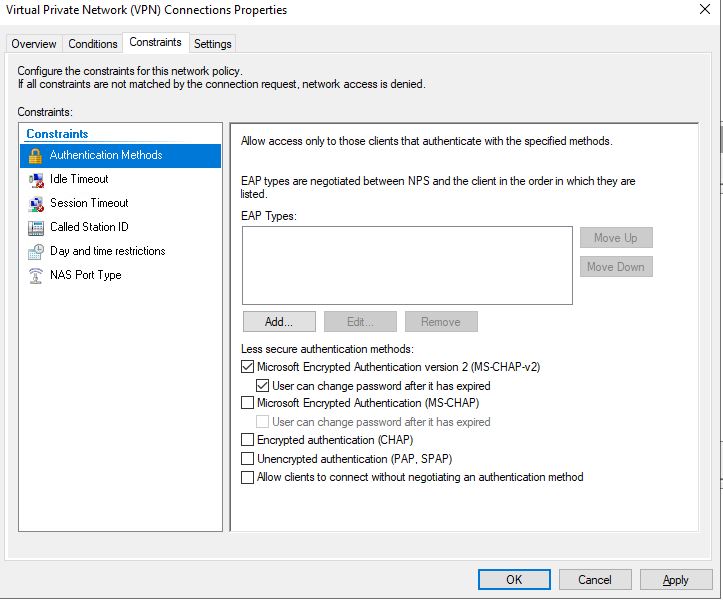Uncheck the MS-CHAP-v2 authentication checkbox
723x600 pixels.
(248, 367)
